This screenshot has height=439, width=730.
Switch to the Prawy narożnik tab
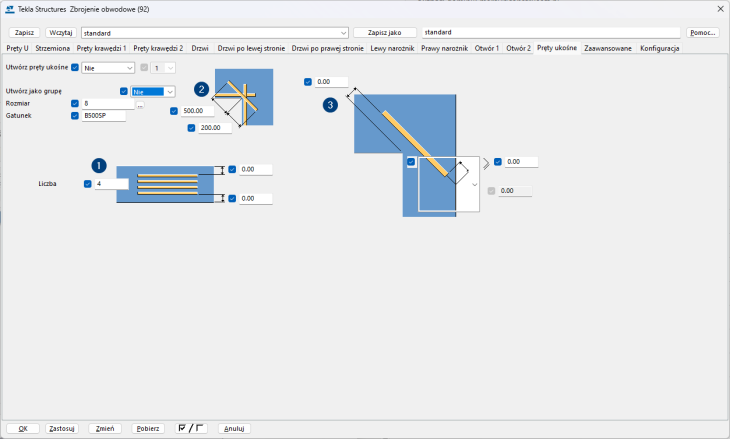coord(445,48)
